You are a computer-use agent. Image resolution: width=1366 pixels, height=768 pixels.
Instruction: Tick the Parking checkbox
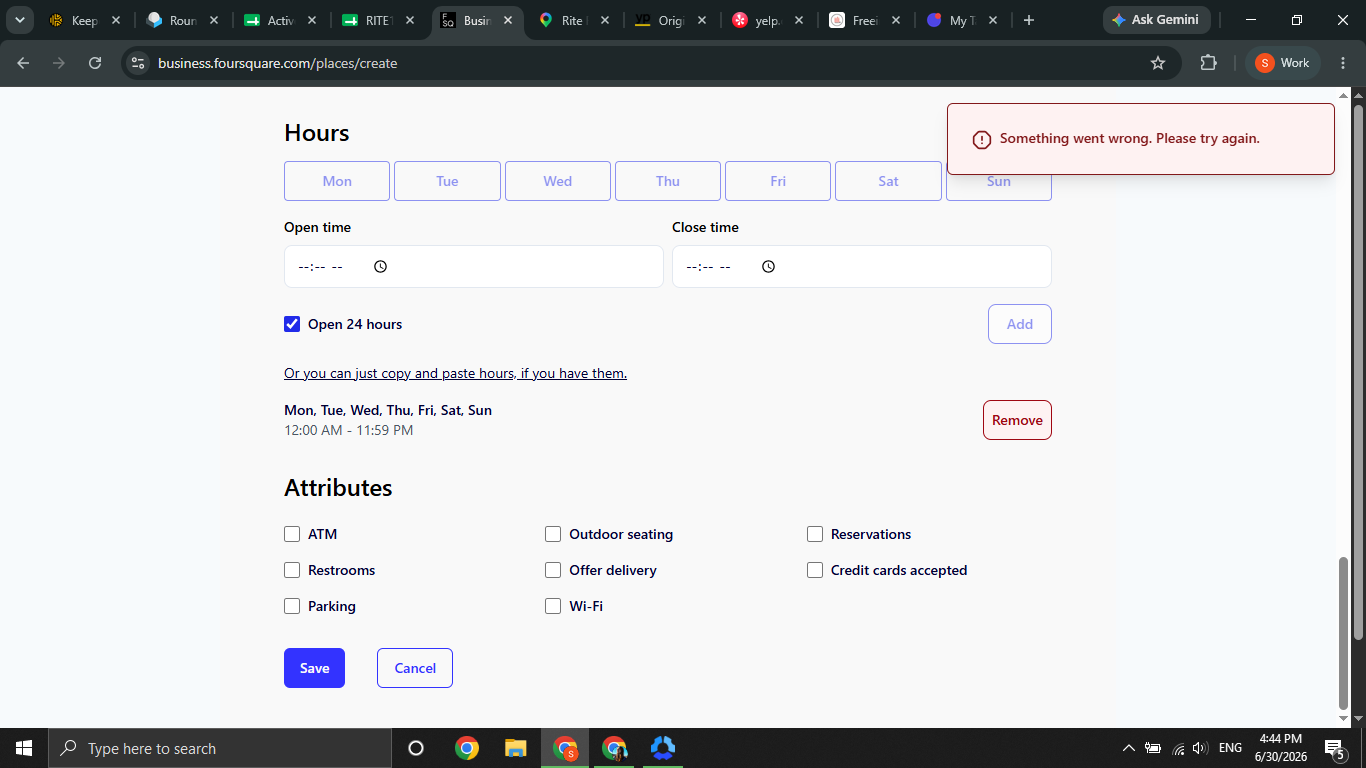pos(292,606)
